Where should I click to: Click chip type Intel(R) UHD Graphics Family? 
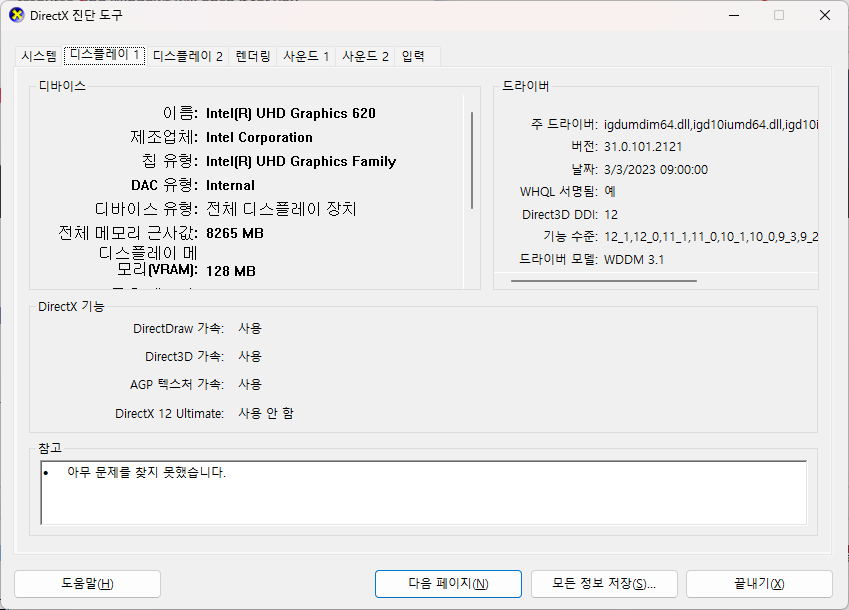[301, 161]
